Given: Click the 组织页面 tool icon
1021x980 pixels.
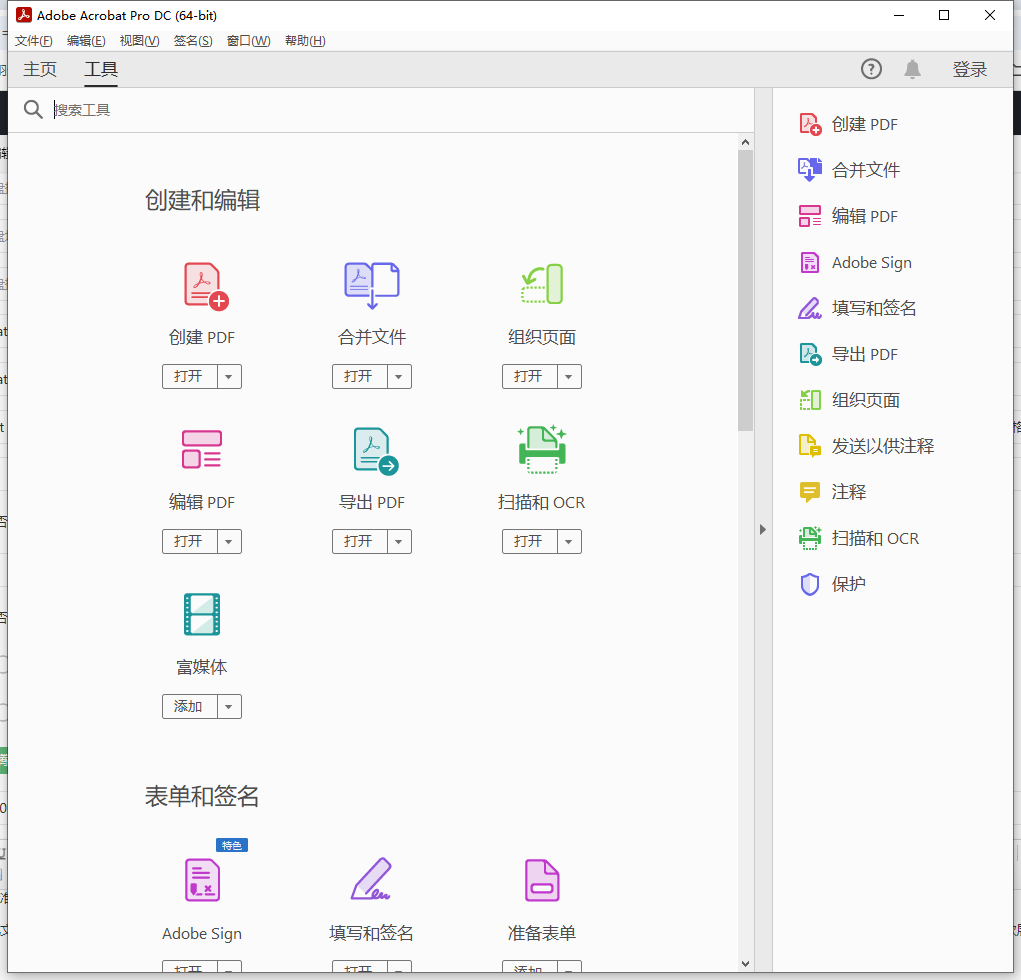Looking at the screenshot, I should (541, 285).
